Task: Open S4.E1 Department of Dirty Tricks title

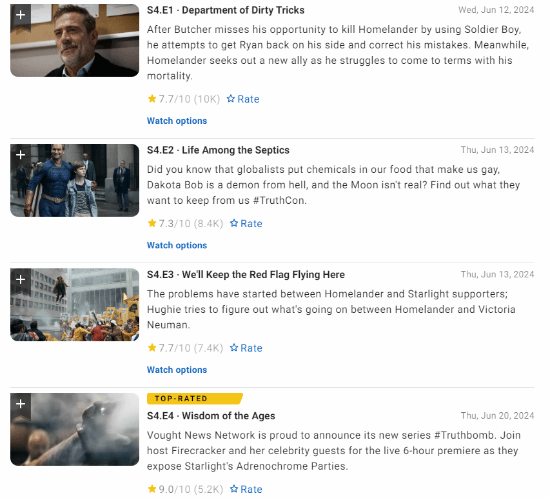Action: click(226, 10)
